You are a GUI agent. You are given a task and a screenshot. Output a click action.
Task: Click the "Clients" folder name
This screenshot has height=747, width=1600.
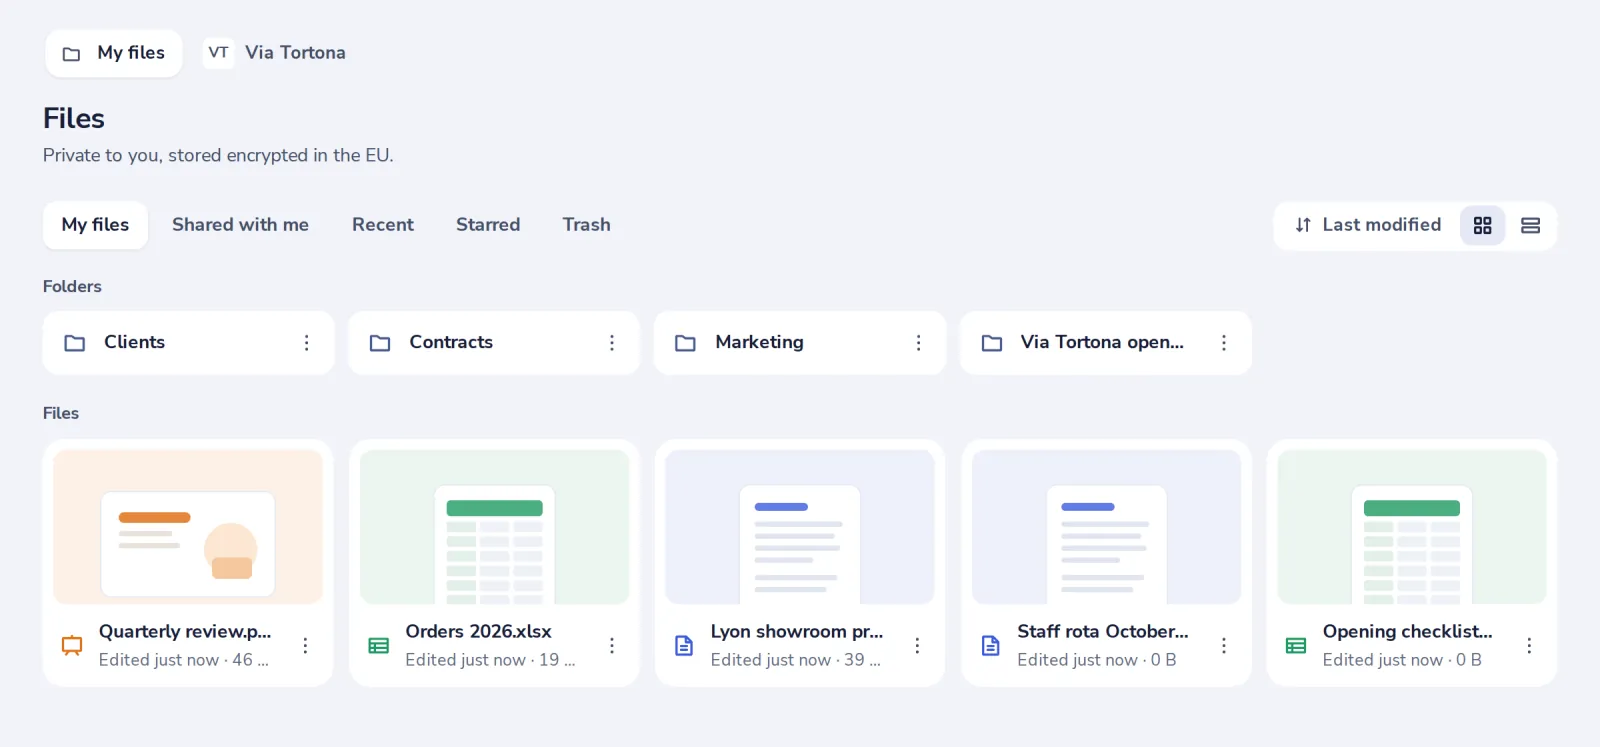tap(134, 342)
